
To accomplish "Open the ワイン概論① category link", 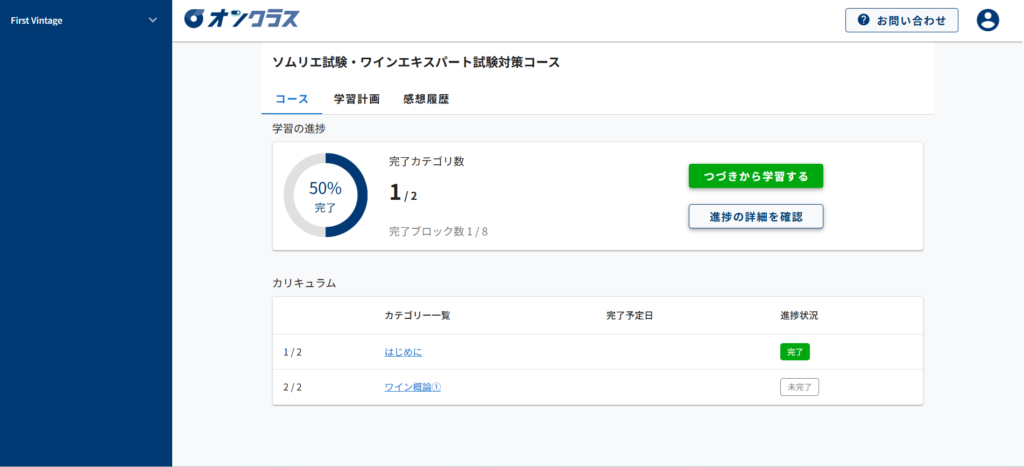I will click(413, 387).
